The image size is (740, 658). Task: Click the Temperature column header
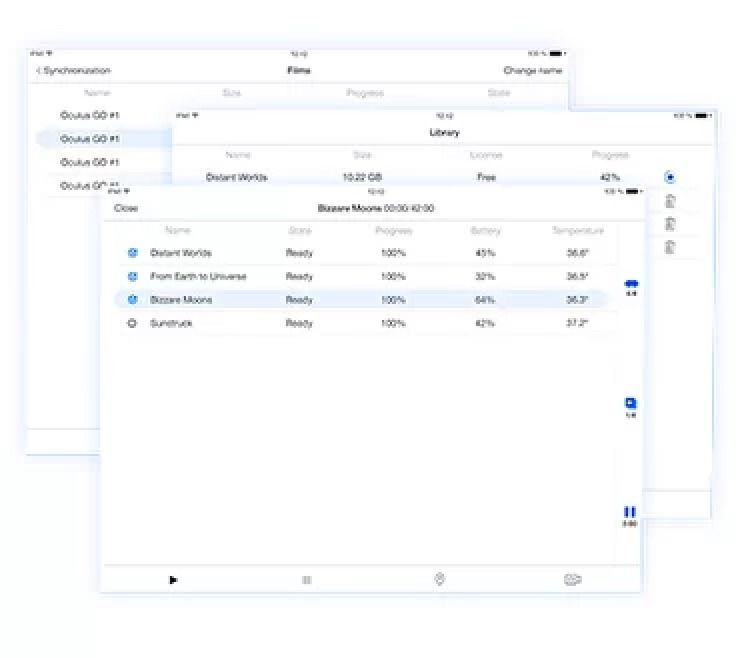click(x=577, y=231)
